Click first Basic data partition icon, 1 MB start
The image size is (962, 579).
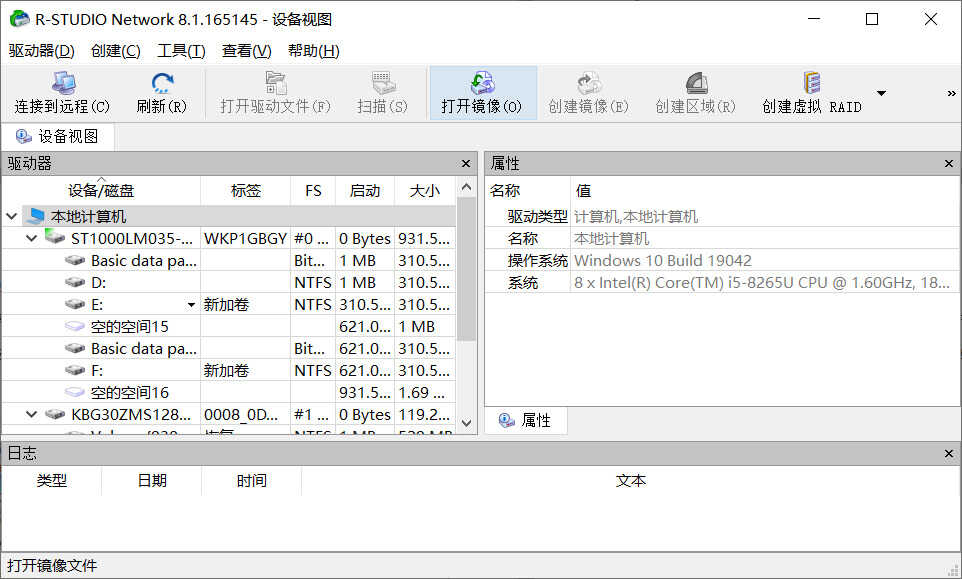coord(75,261)
